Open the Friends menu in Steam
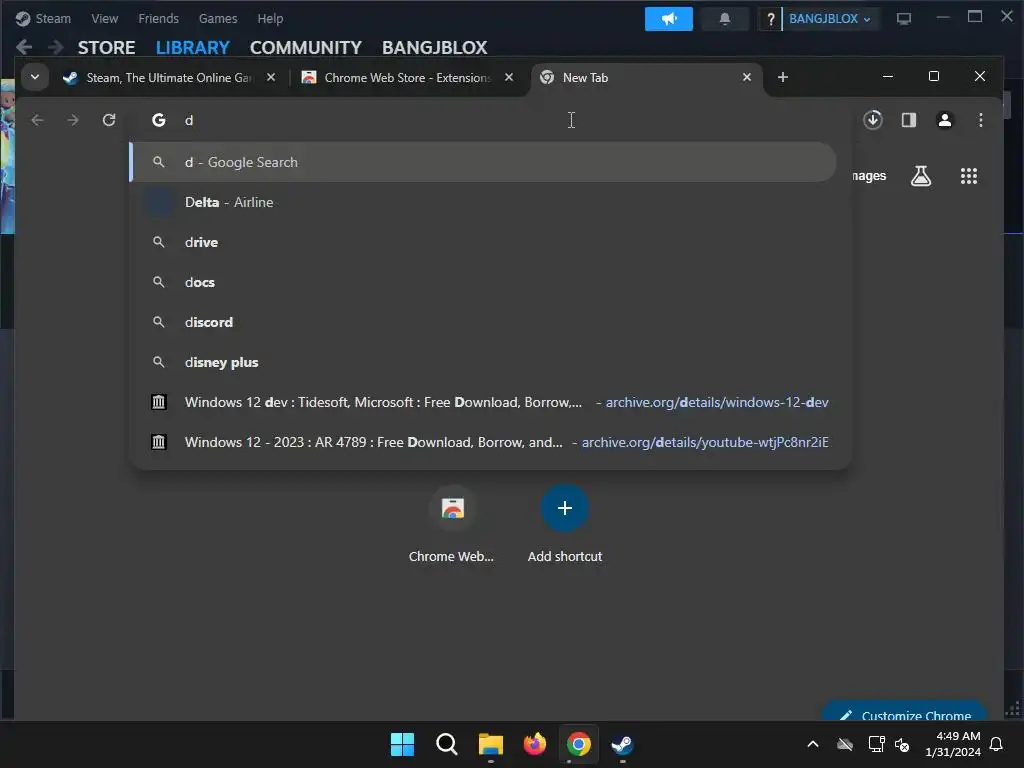The height and width of the screenshot is (768, 1024). [158, 18]
